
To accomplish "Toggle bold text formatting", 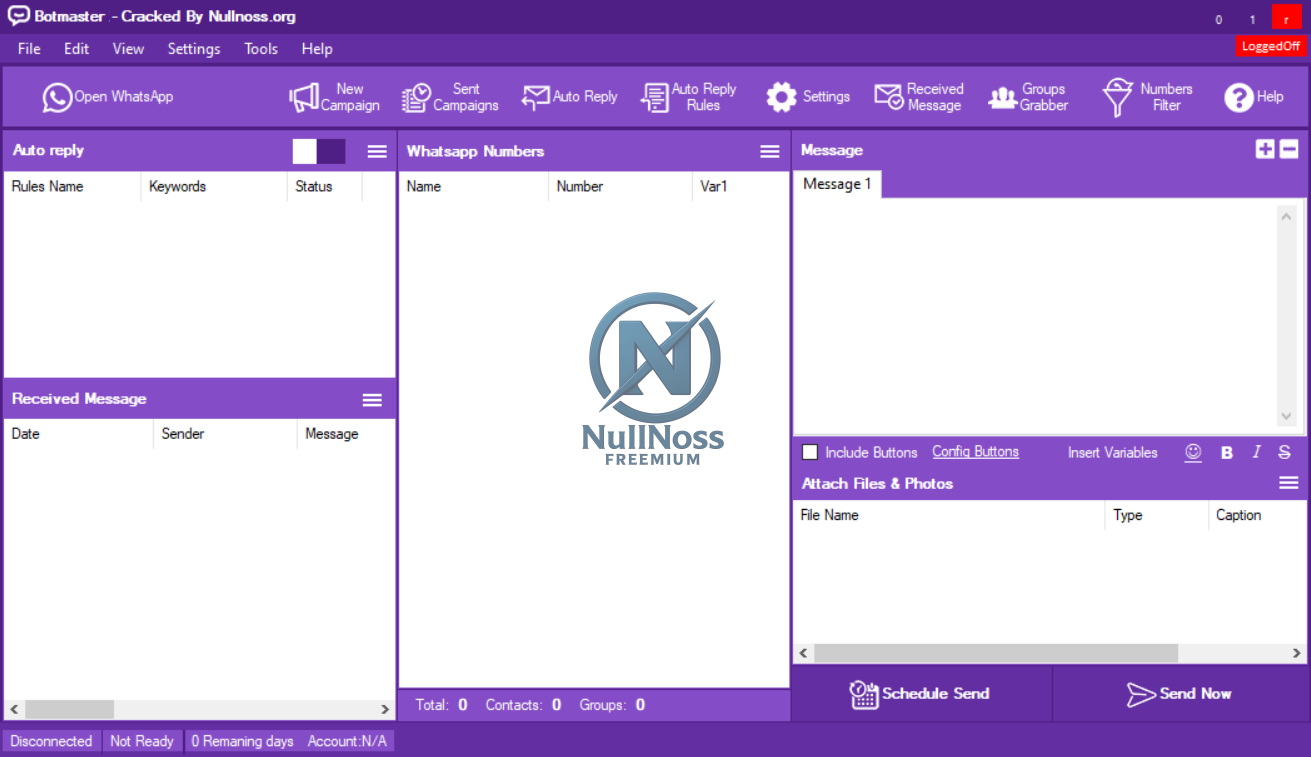I will tap(1226, 452).
